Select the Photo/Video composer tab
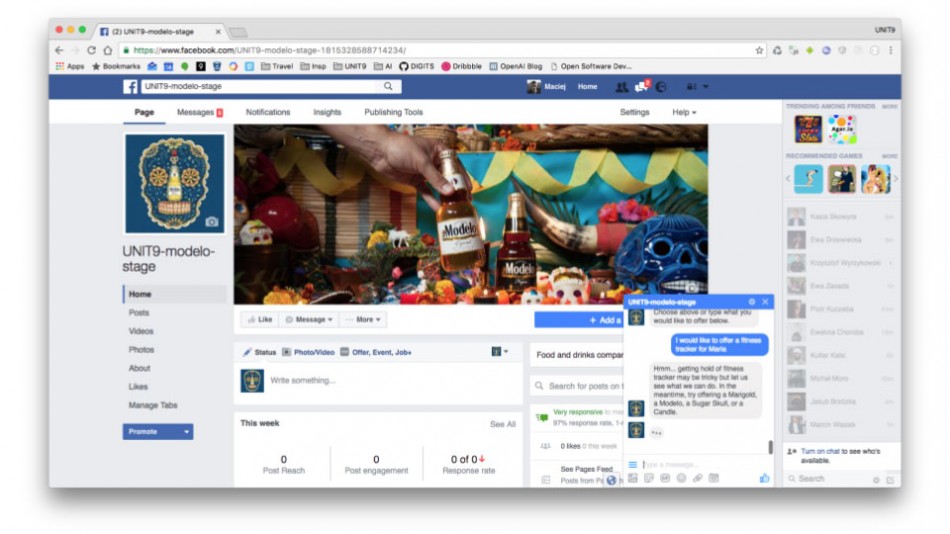The height and width of the screenshot is (534, 950). pos(308,352)
